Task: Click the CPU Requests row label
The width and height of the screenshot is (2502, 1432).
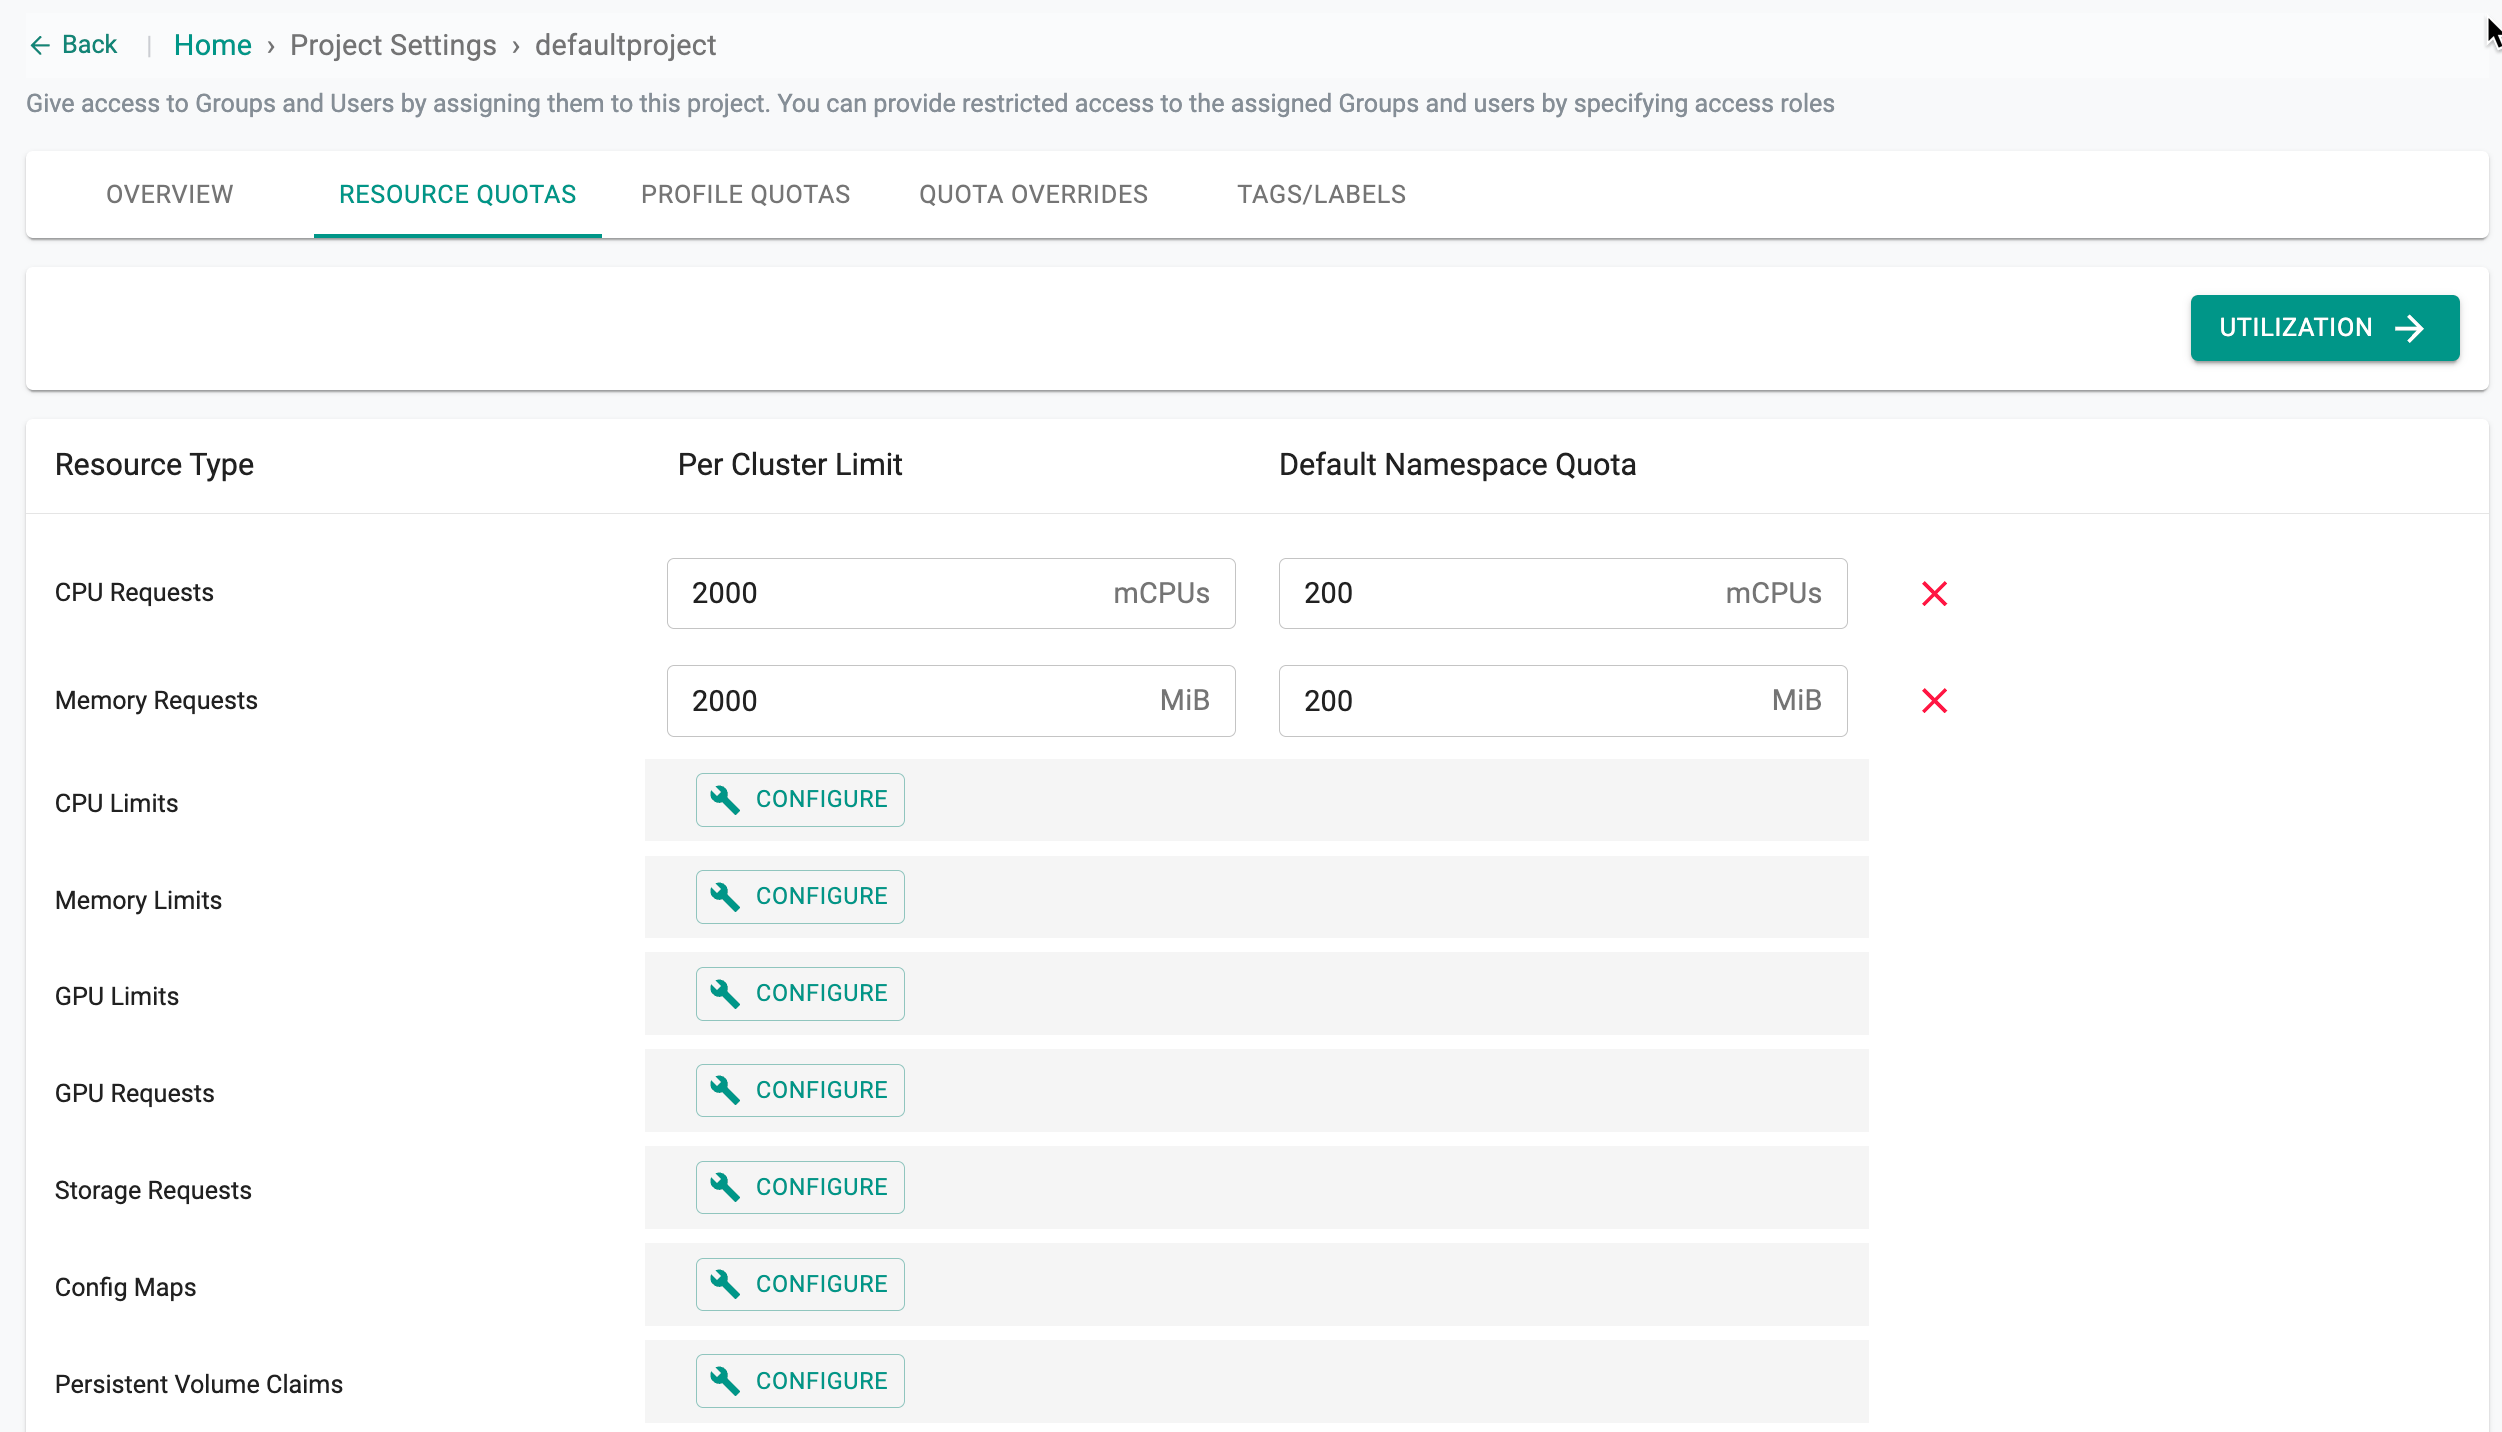Action: pyautogui.click(x=134, y=593)
